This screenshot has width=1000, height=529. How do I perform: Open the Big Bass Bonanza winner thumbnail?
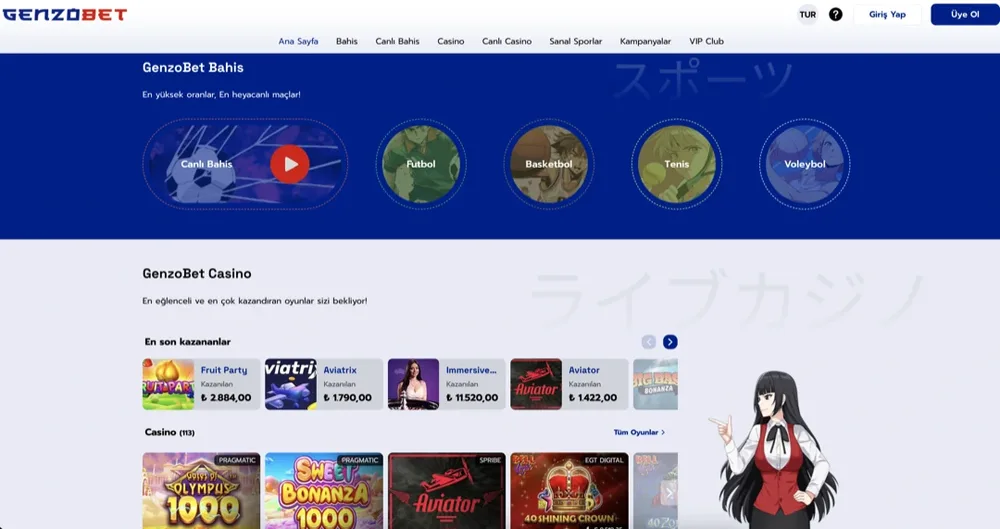656,384
